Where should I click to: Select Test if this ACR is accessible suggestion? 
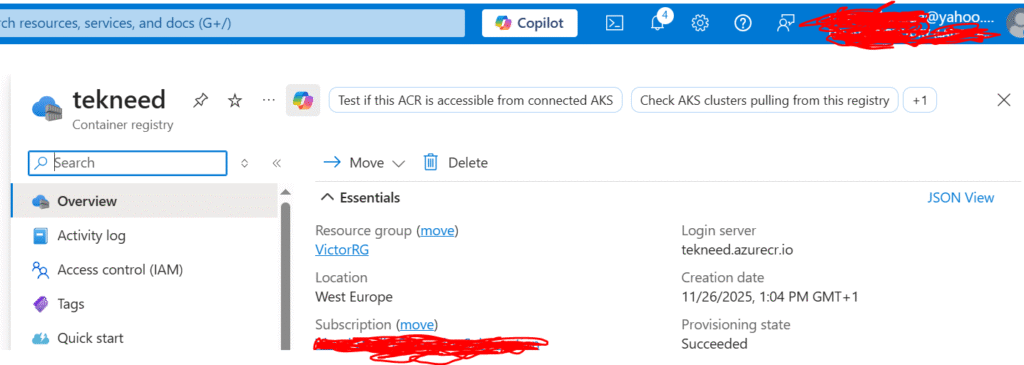click(475, 101)
